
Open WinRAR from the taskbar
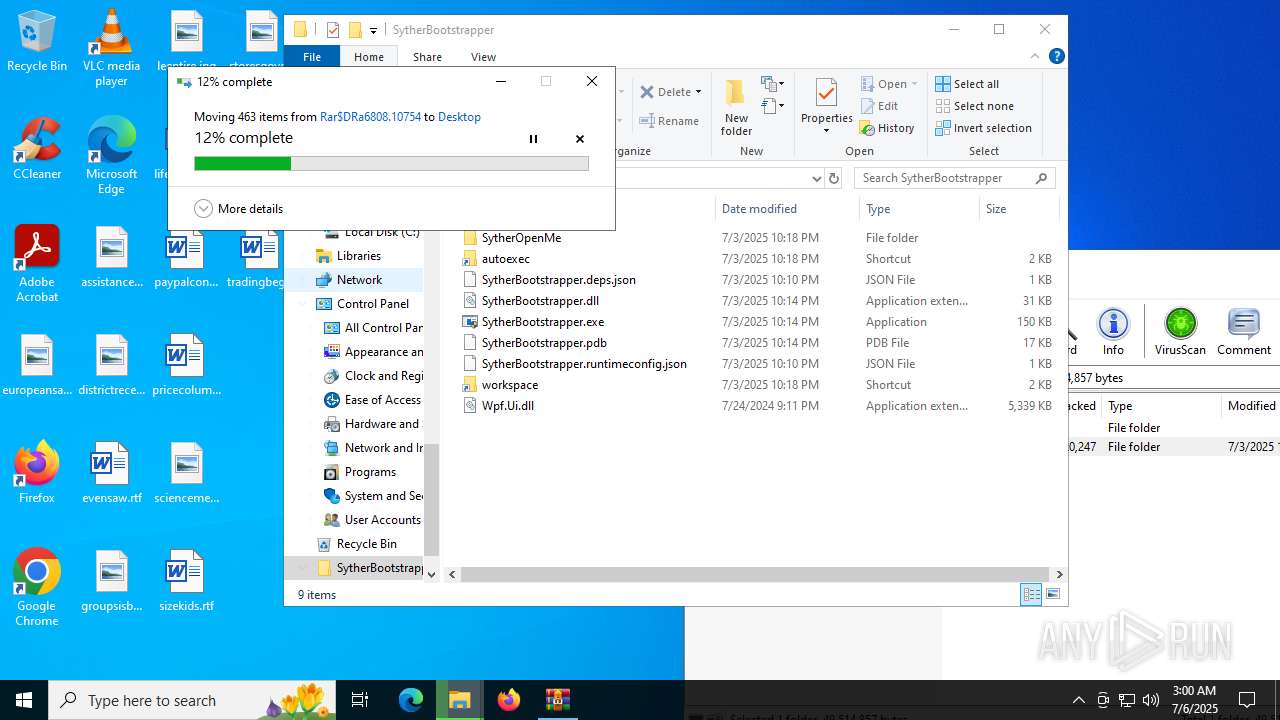tap(557, 700)
